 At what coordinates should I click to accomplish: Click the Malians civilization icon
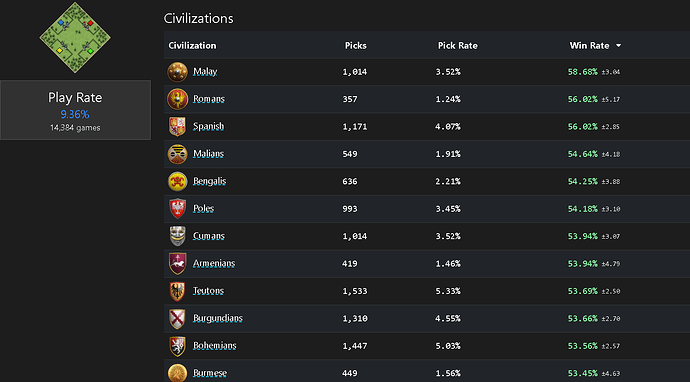tap(177, 154)
